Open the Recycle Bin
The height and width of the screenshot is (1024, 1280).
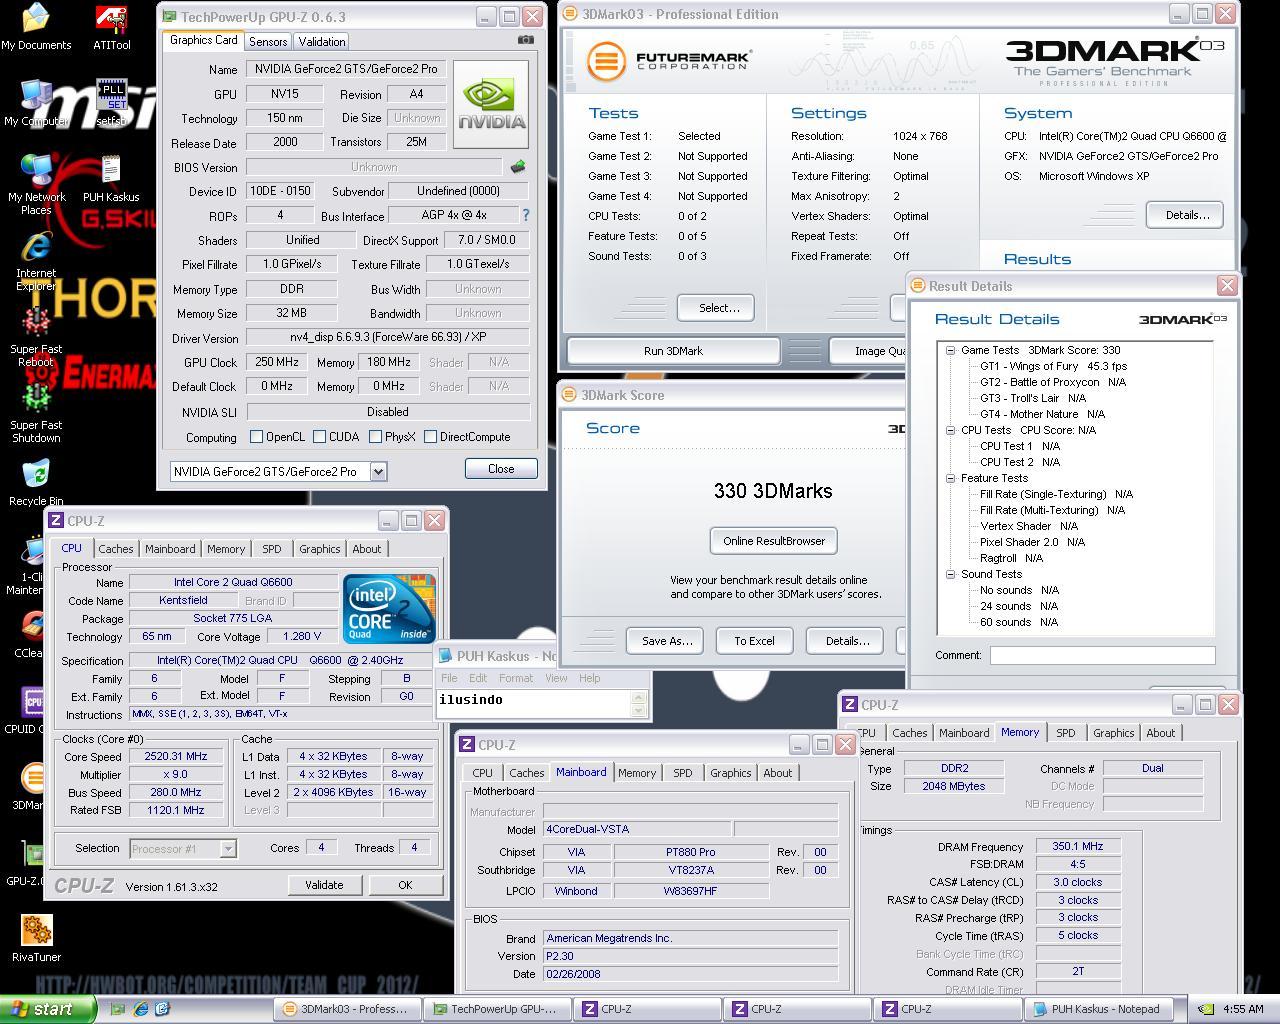click(x=36, y=483)
